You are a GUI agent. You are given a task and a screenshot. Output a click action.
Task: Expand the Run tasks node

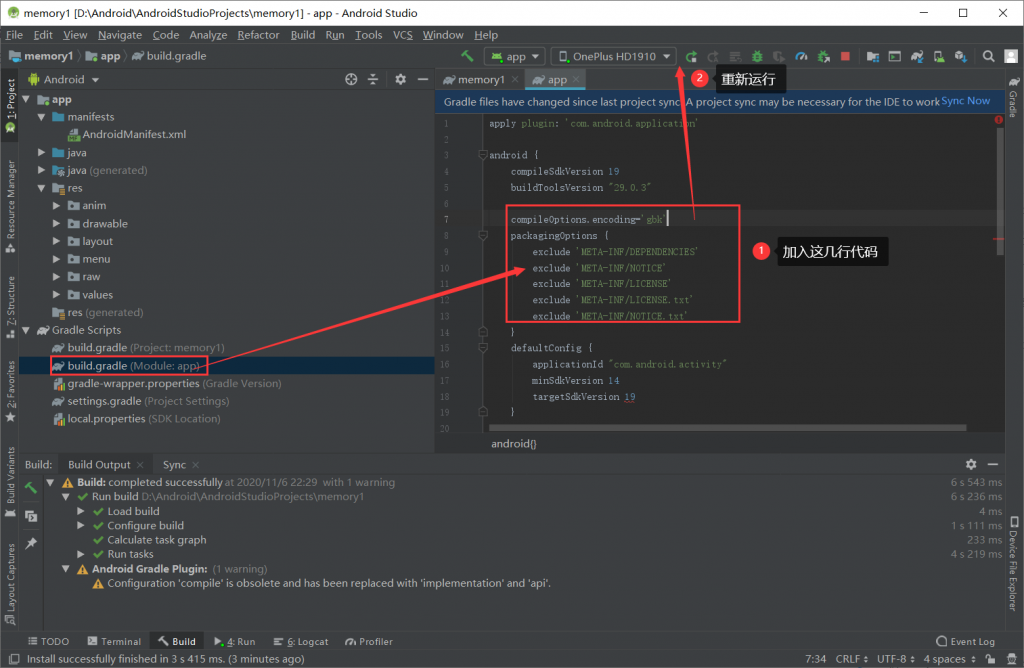click(81, 554)
